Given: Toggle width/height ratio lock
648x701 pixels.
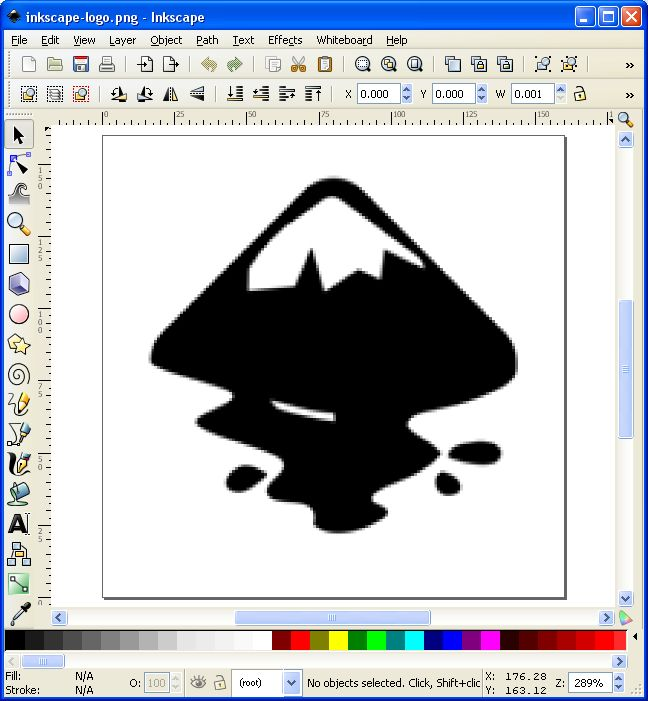Looking at the screenshot, I should click(x=579, y=93).
